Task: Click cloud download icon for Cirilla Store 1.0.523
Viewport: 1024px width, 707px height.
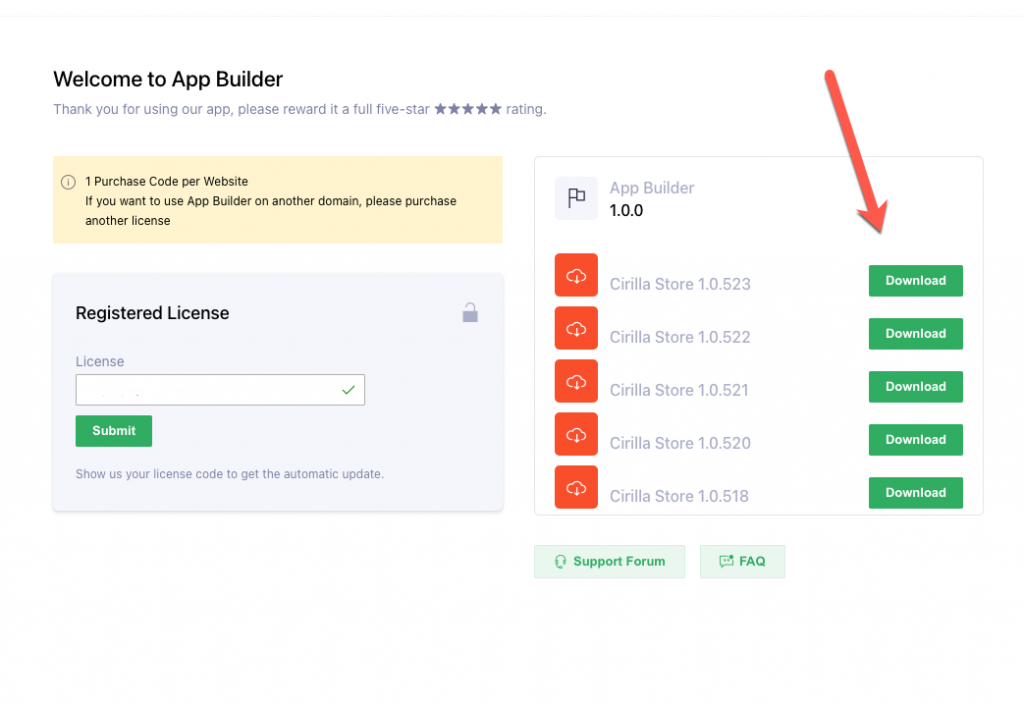Action: click(576, 275)
